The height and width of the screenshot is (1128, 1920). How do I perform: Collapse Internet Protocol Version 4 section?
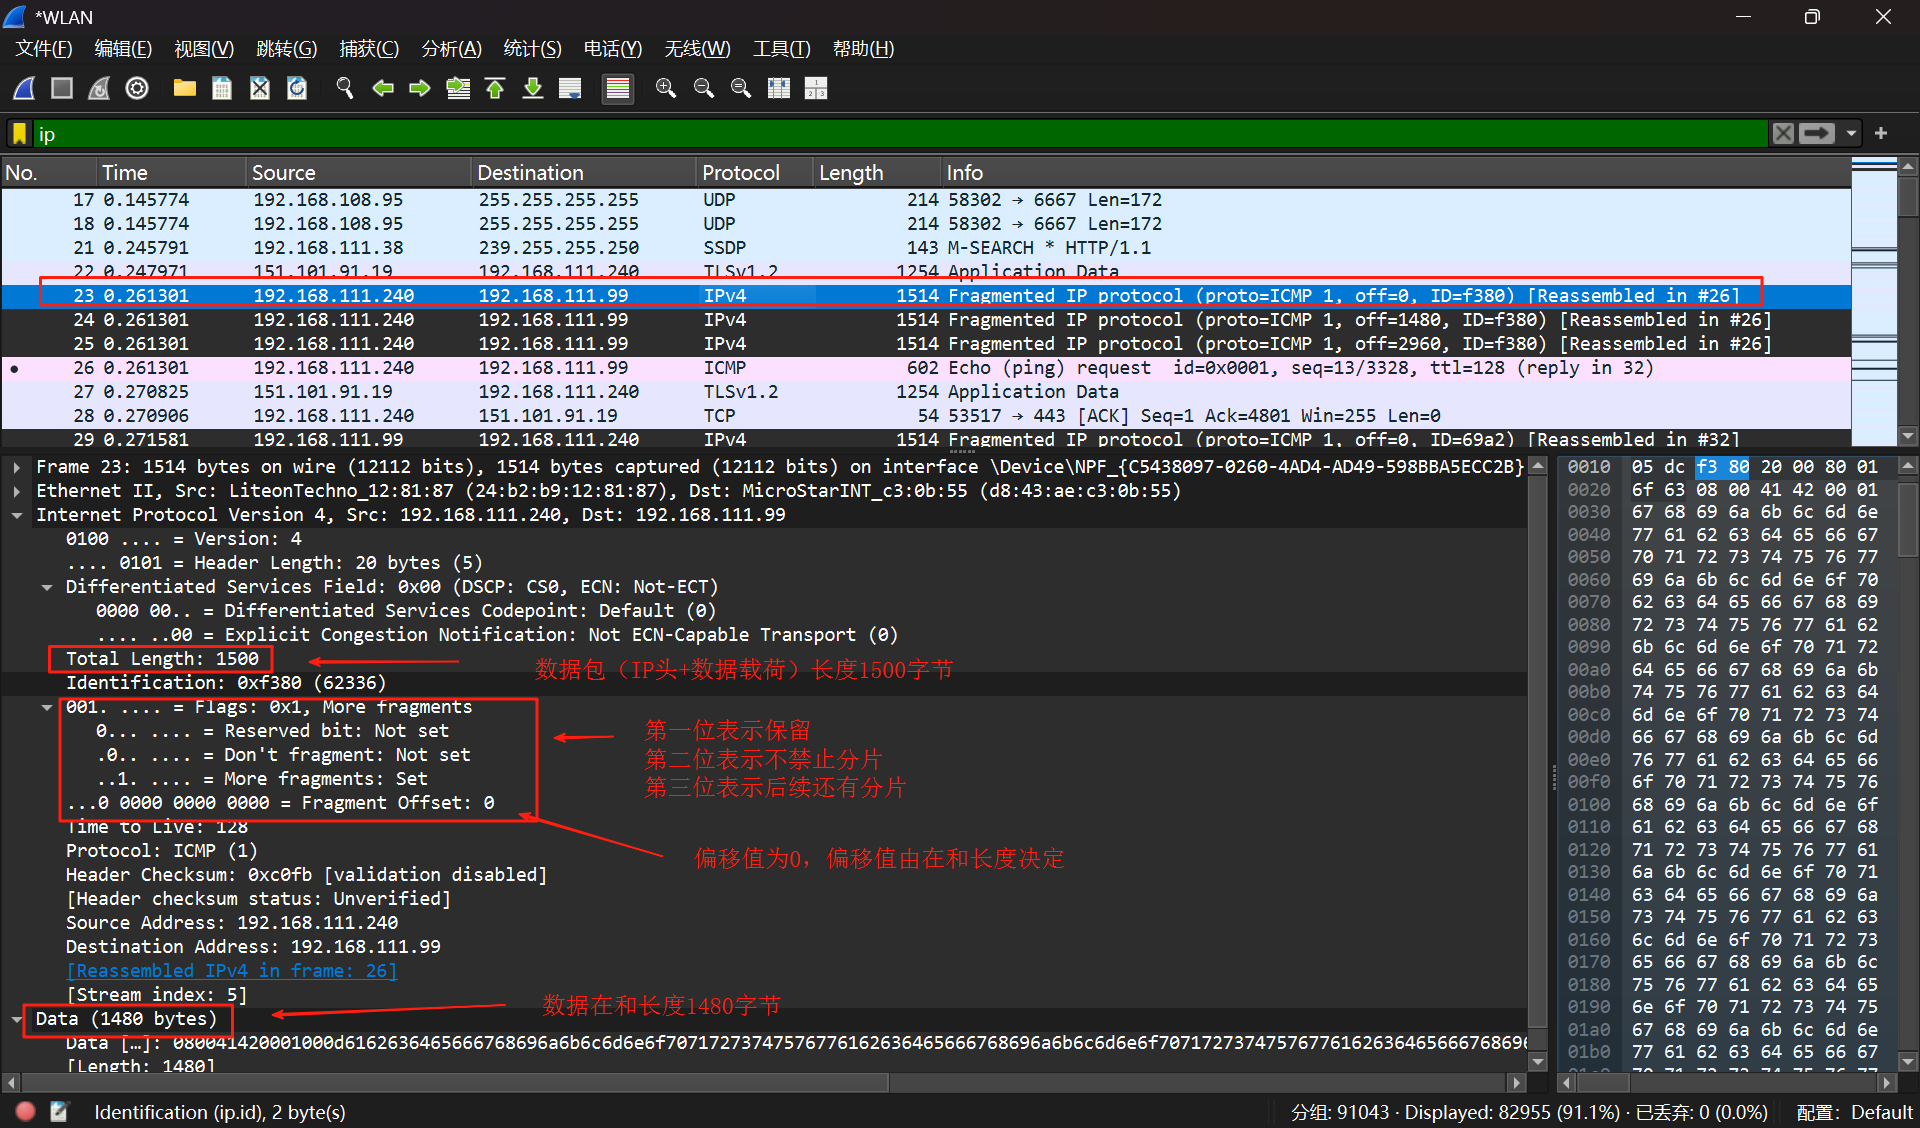[17, 515]
